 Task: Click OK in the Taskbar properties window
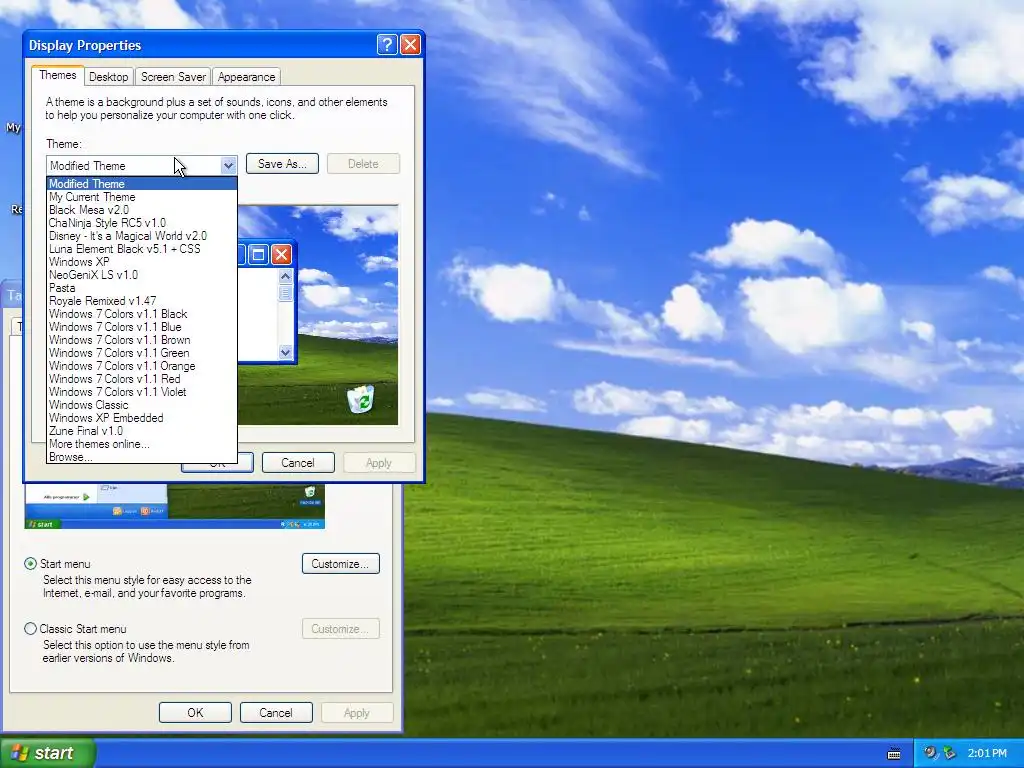point(195,712)
